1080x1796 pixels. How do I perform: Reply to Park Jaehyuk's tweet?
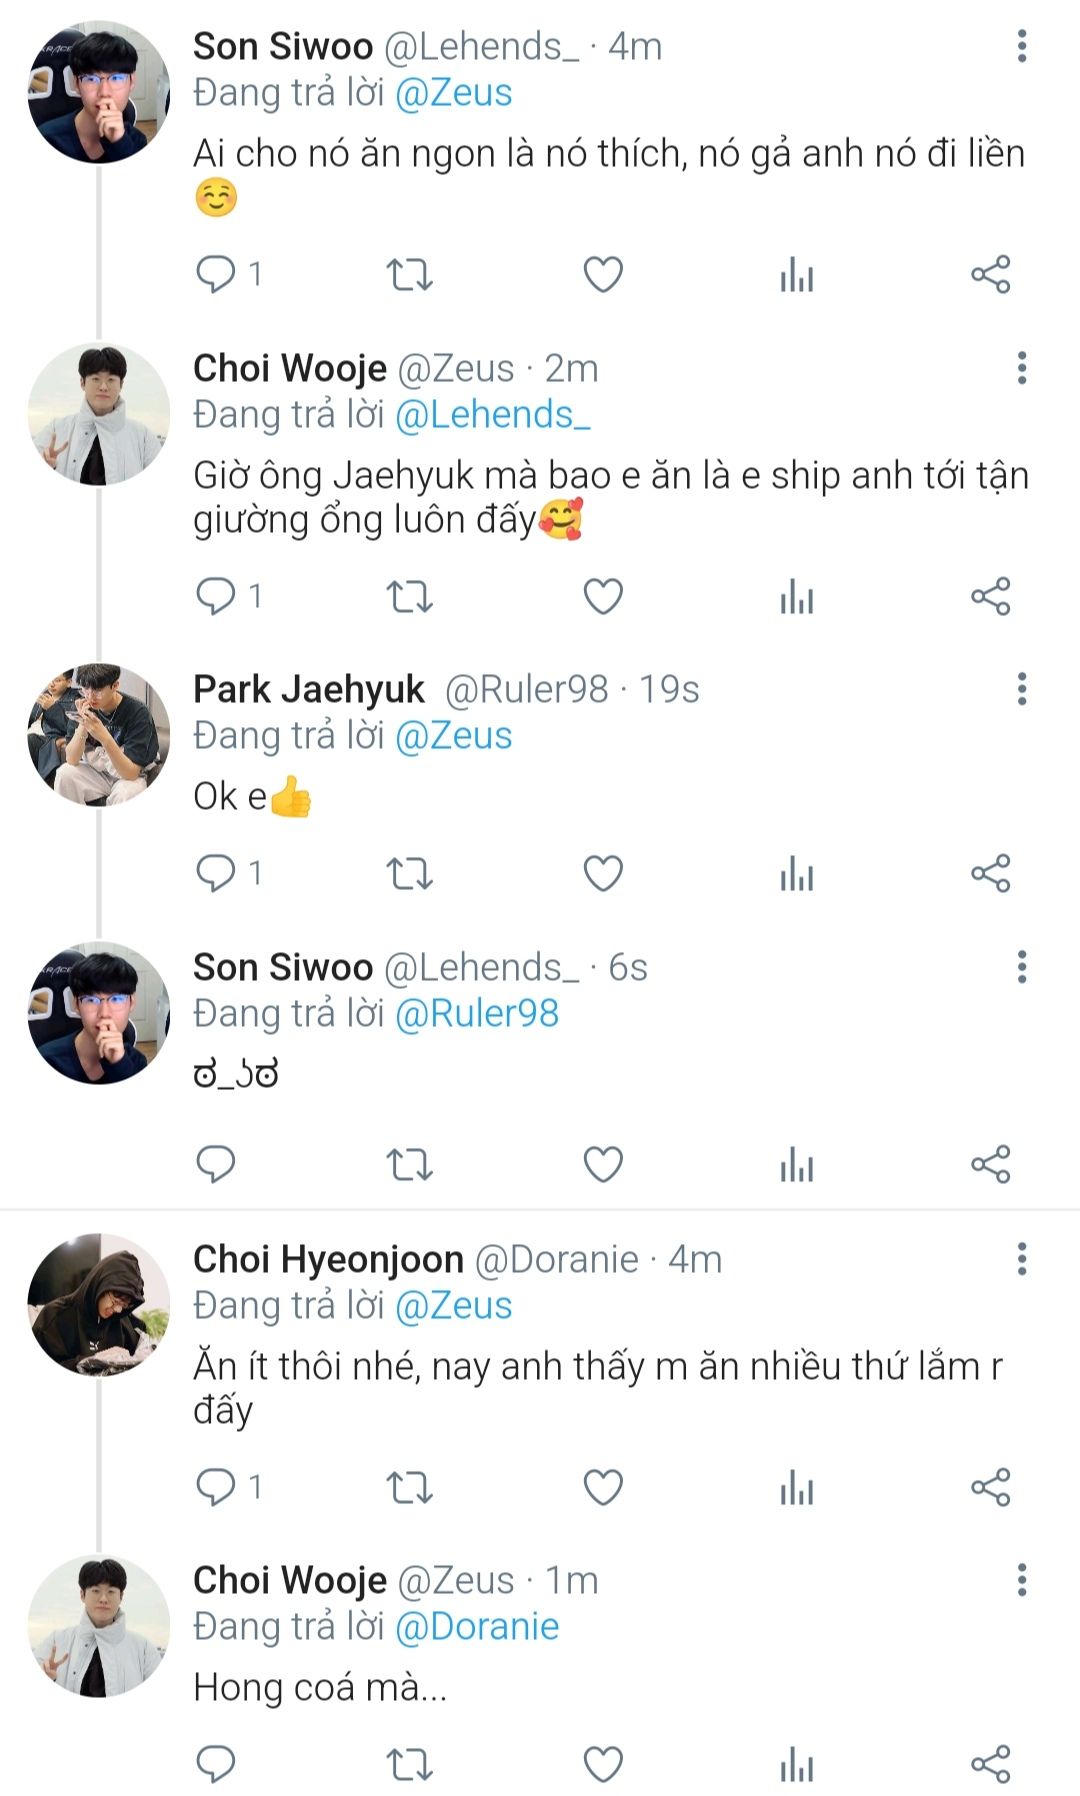[215, 874]
